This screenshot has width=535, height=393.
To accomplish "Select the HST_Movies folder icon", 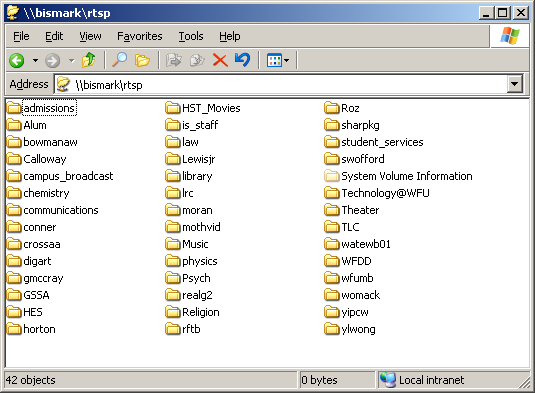I will [x=173, y=108].
